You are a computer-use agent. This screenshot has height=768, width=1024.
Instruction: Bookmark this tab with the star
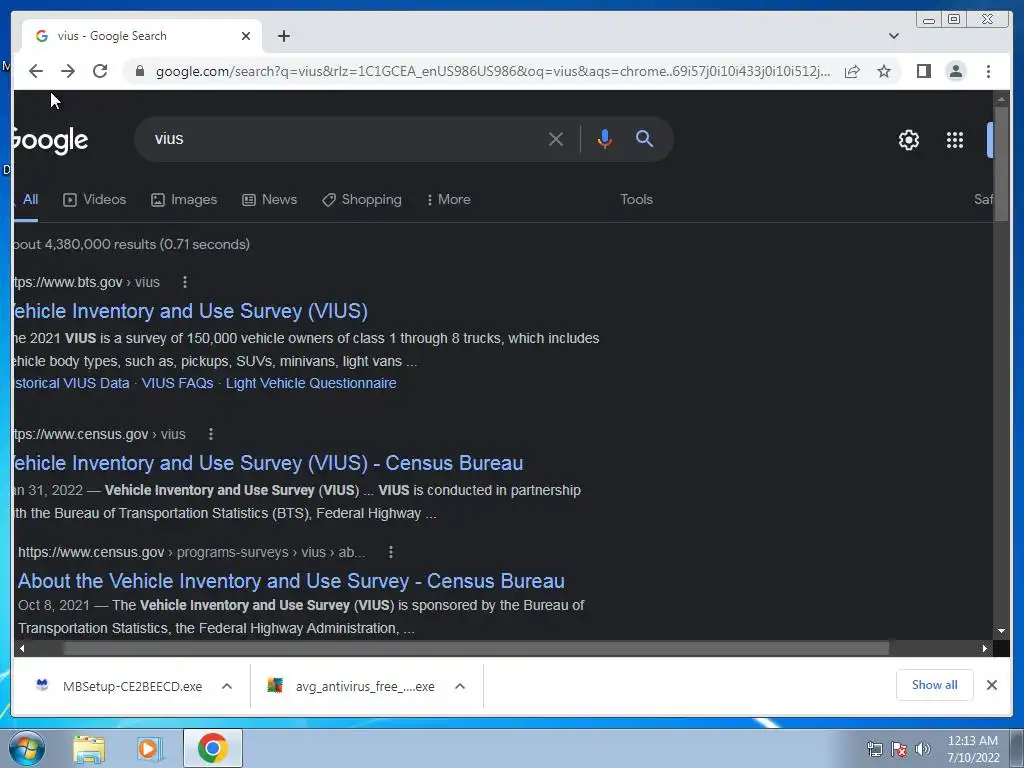[884, 71]
